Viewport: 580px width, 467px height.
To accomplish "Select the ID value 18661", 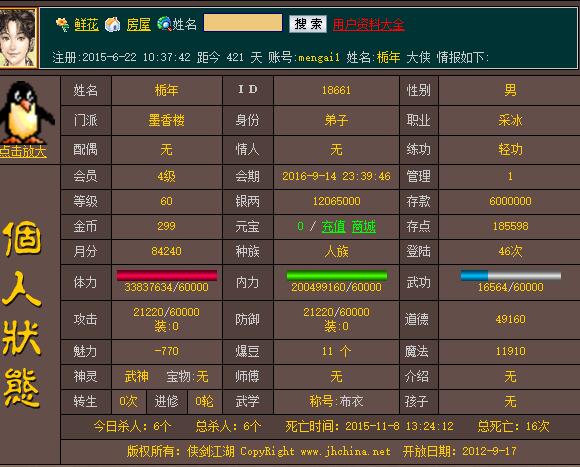I will pyautogui.click(x=336, y=90).
